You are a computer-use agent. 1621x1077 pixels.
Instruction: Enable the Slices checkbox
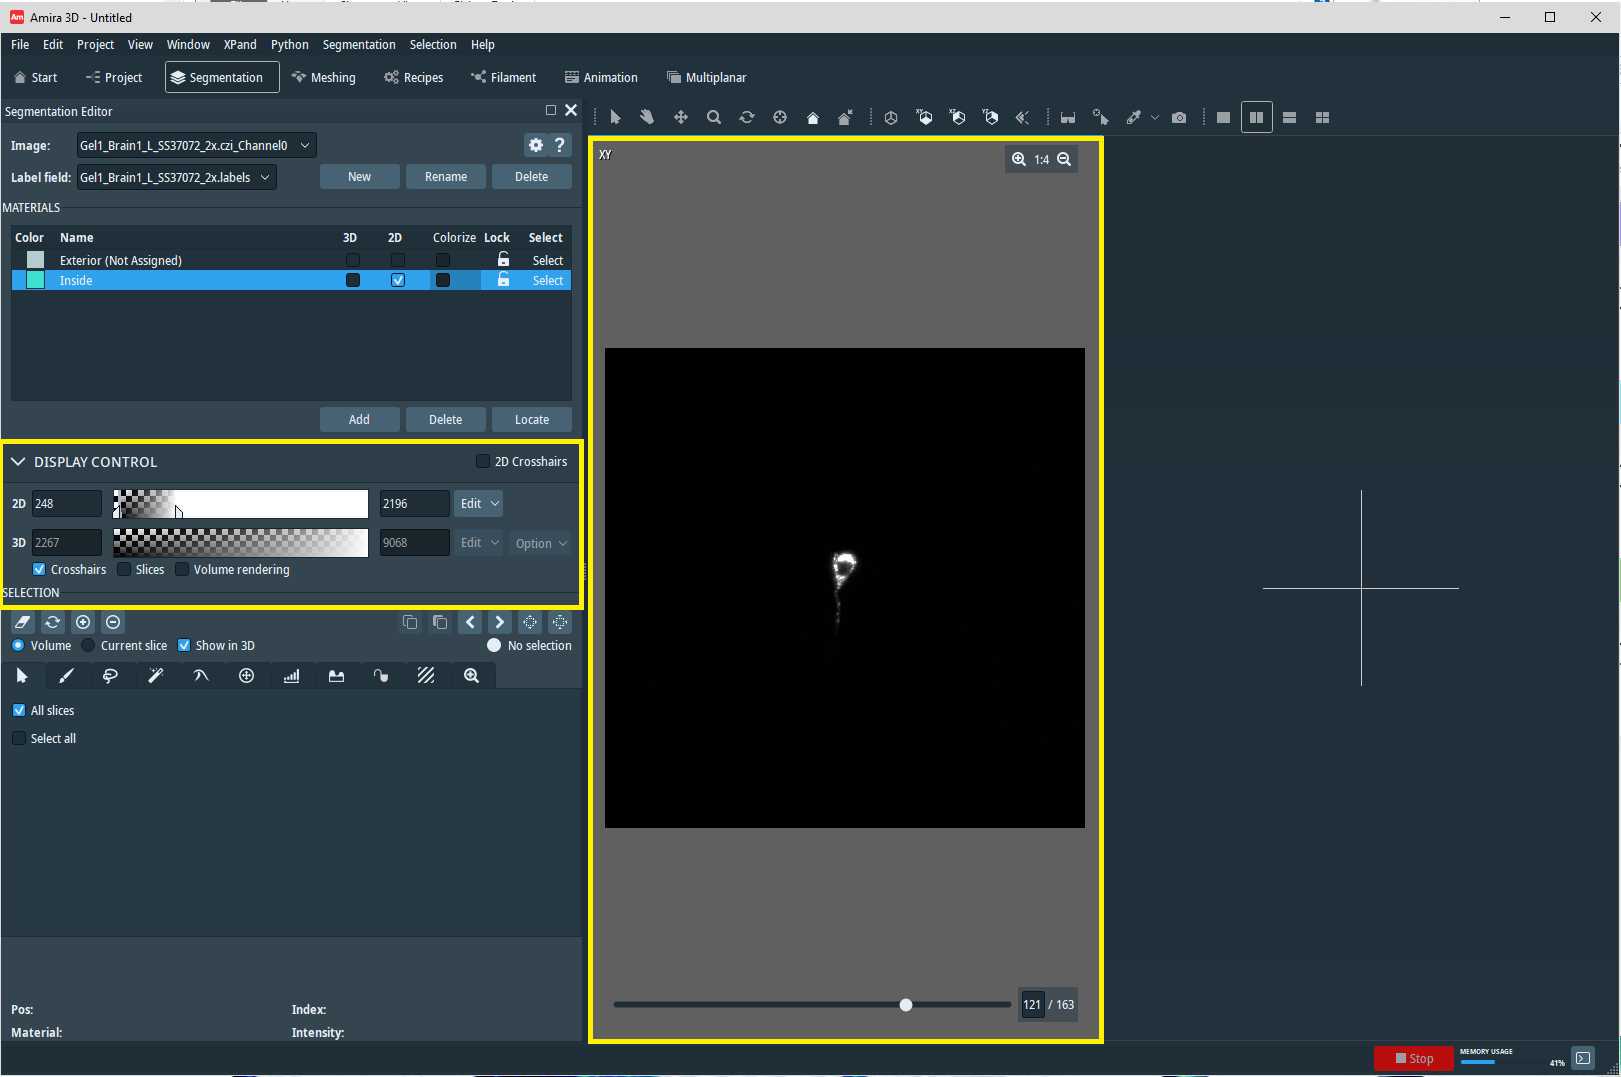(x=124, y=569)
